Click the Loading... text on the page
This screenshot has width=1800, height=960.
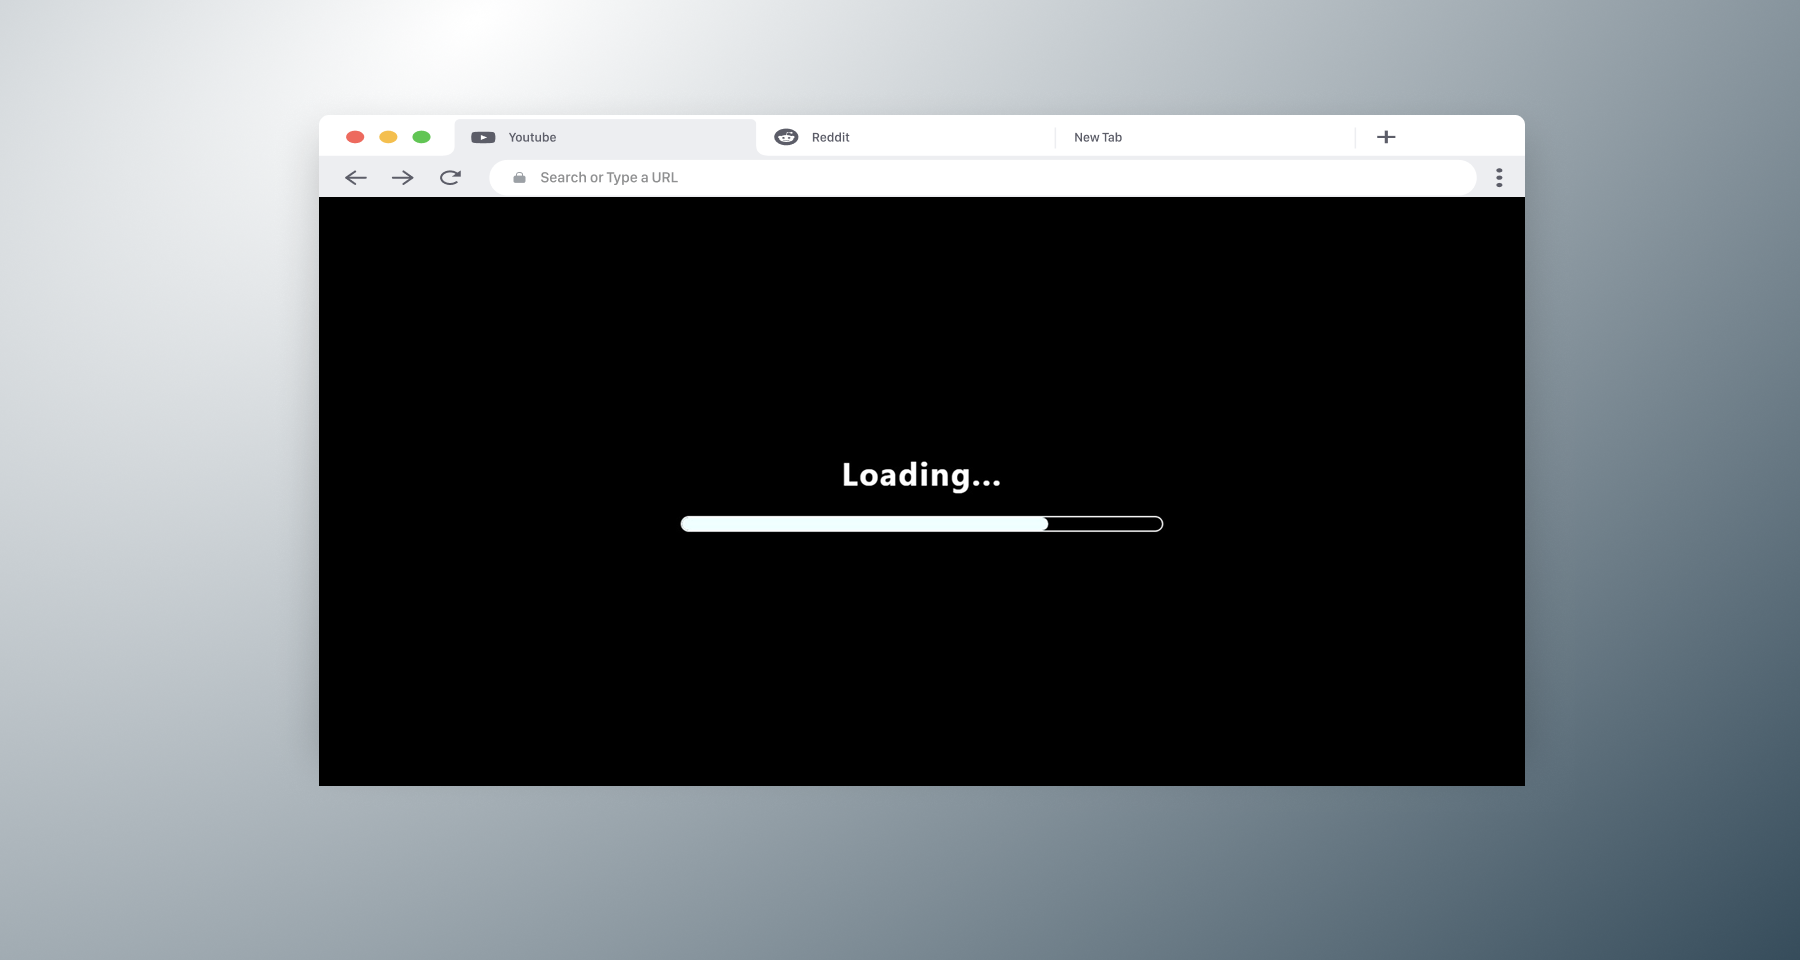pyautogui.click(x=921, y=475)
